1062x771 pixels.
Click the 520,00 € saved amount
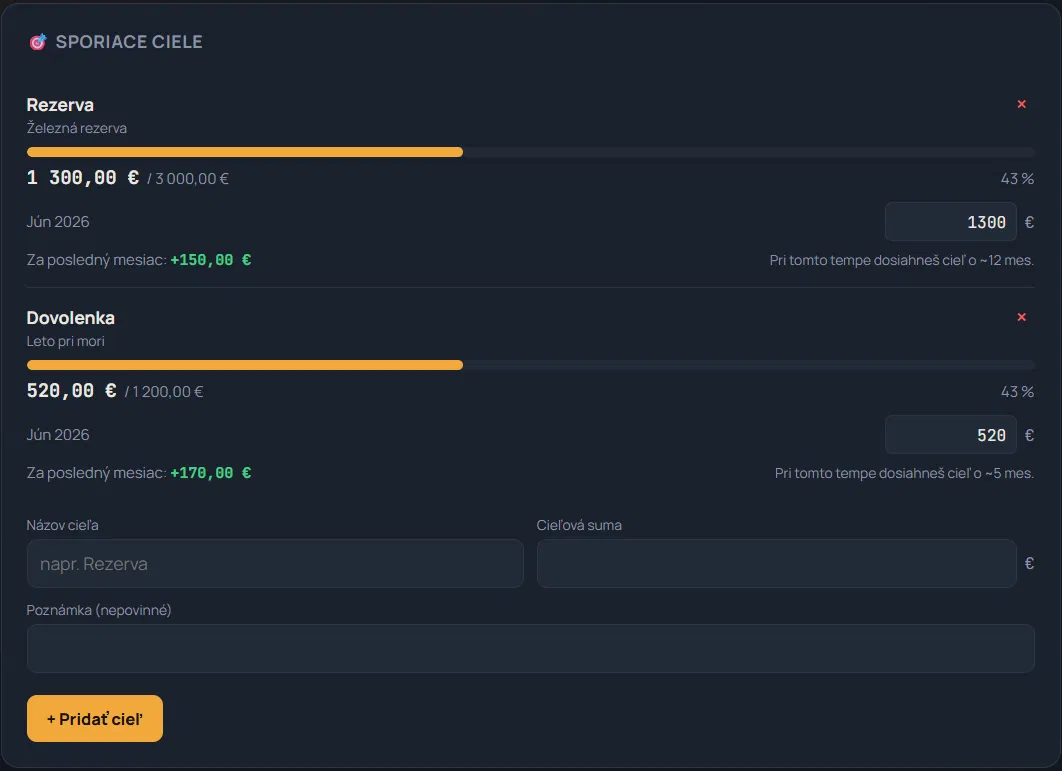(x=71, y=391)
